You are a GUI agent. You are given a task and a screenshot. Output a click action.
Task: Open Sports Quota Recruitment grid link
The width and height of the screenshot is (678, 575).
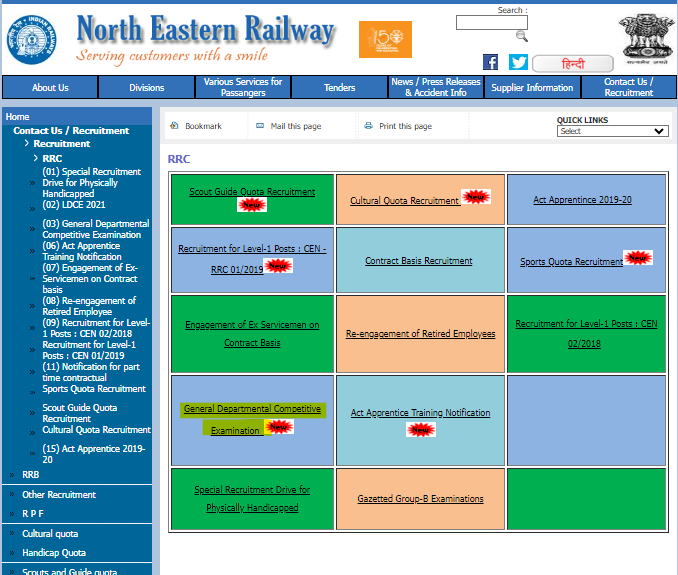[571, 262]
